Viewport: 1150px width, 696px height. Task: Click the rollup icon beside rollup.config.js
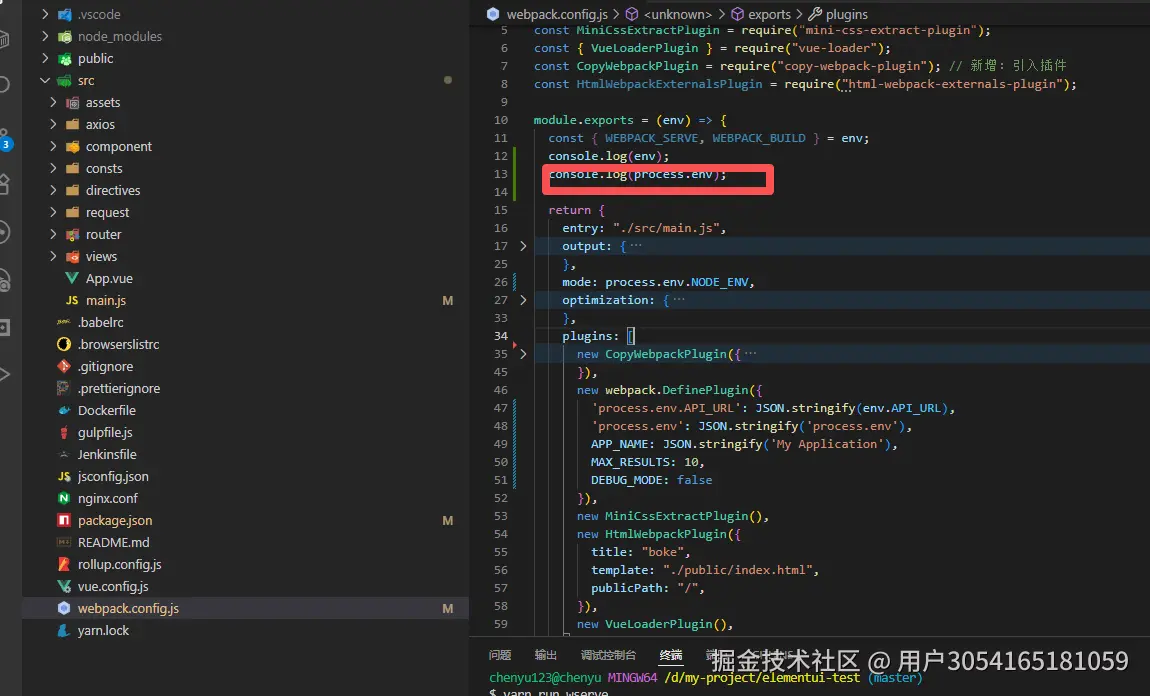[64, 565]
